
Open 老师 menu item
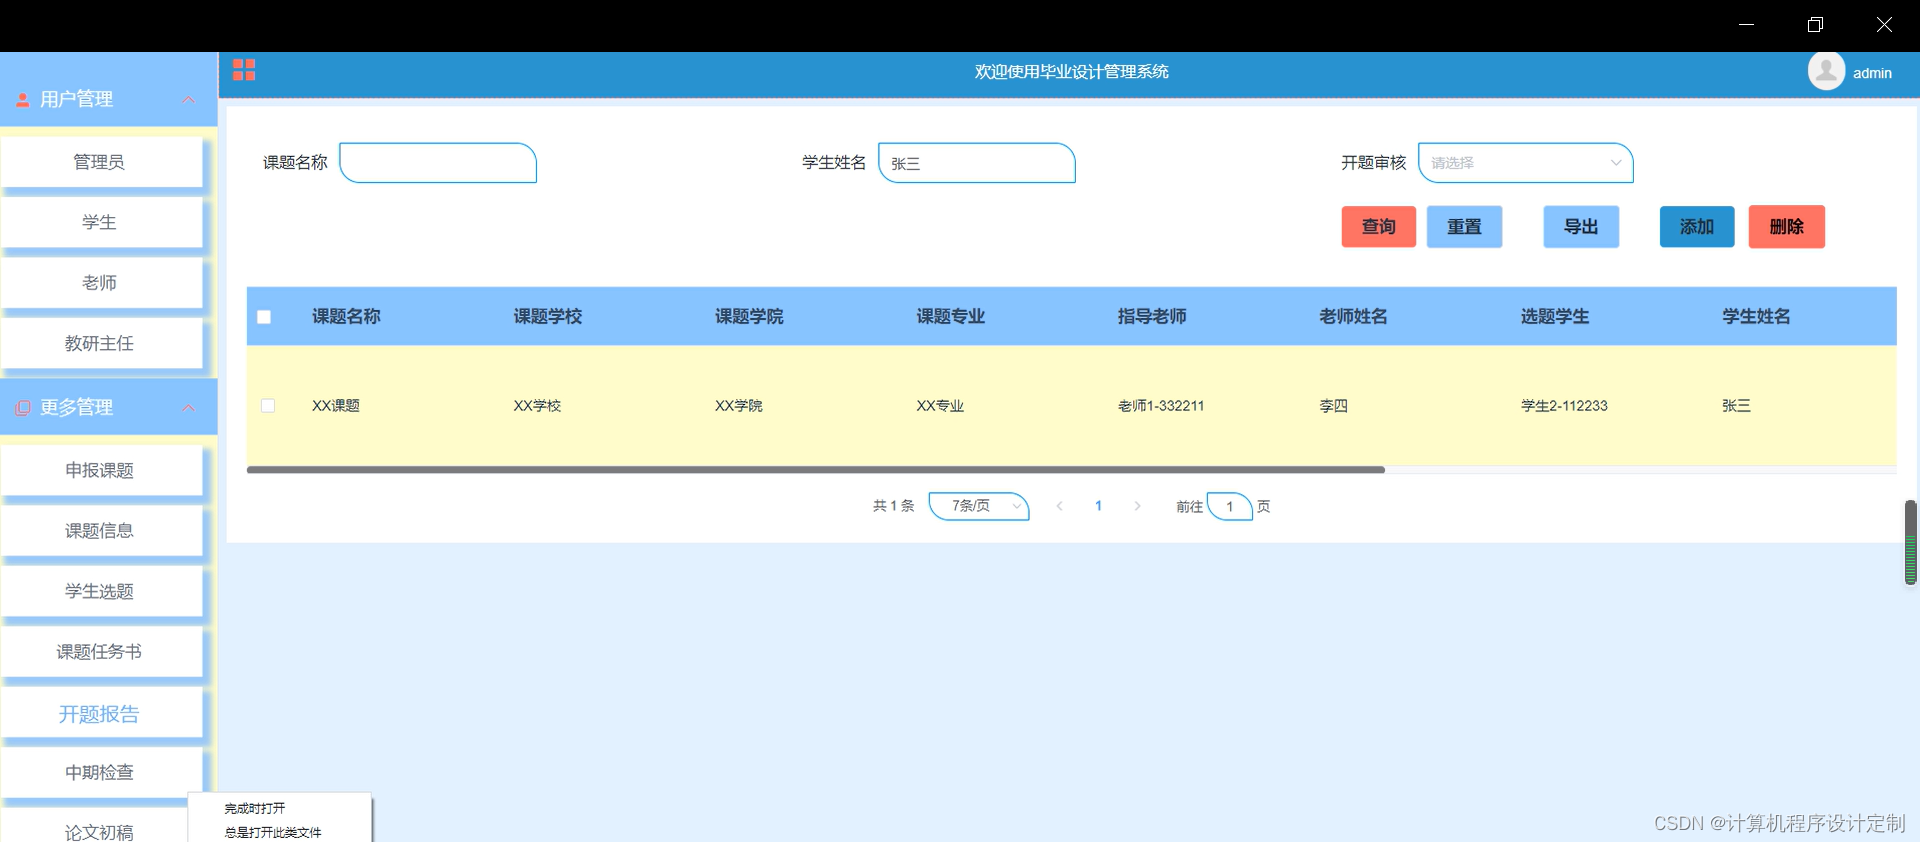coord(101,283)
